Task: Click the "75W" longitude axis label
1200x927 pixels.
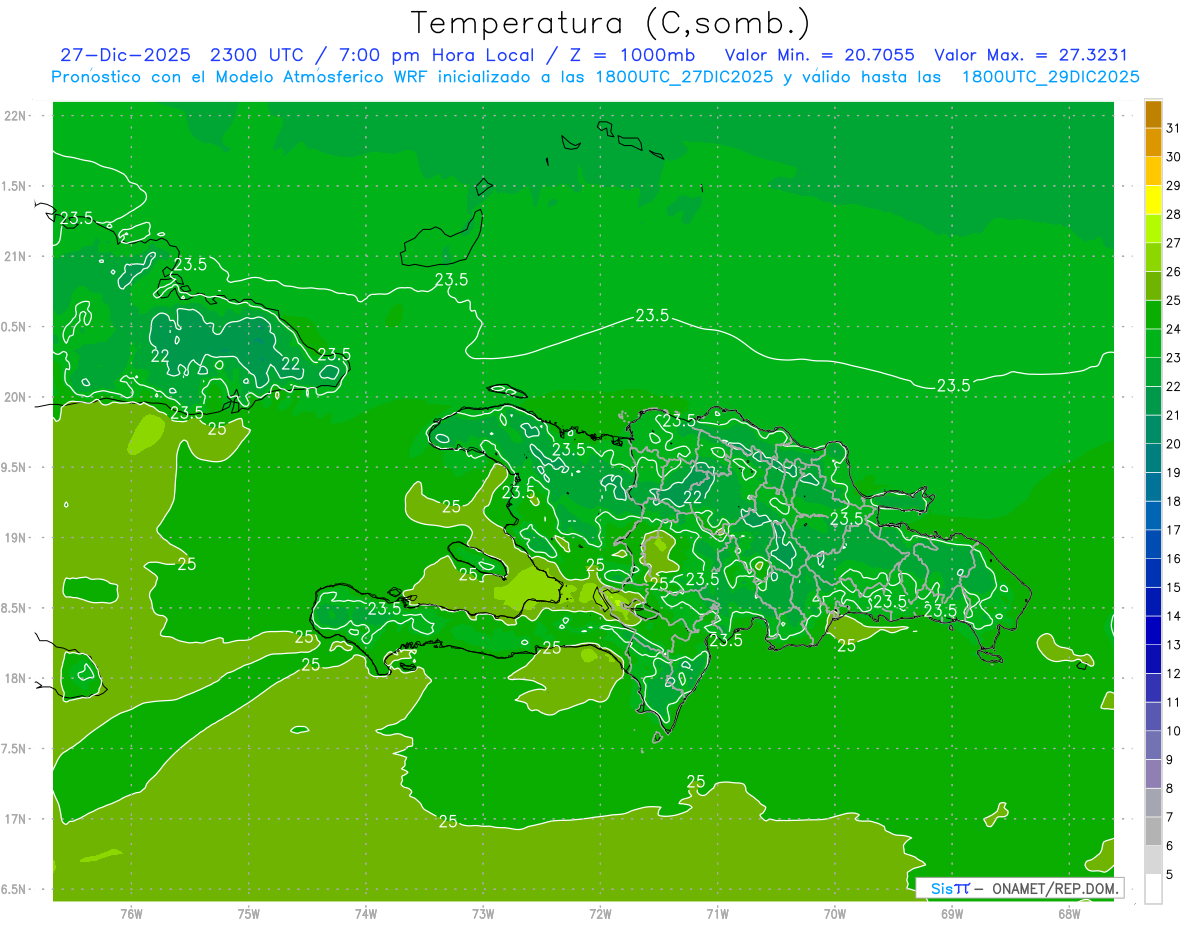Action: tap(249, 914)
